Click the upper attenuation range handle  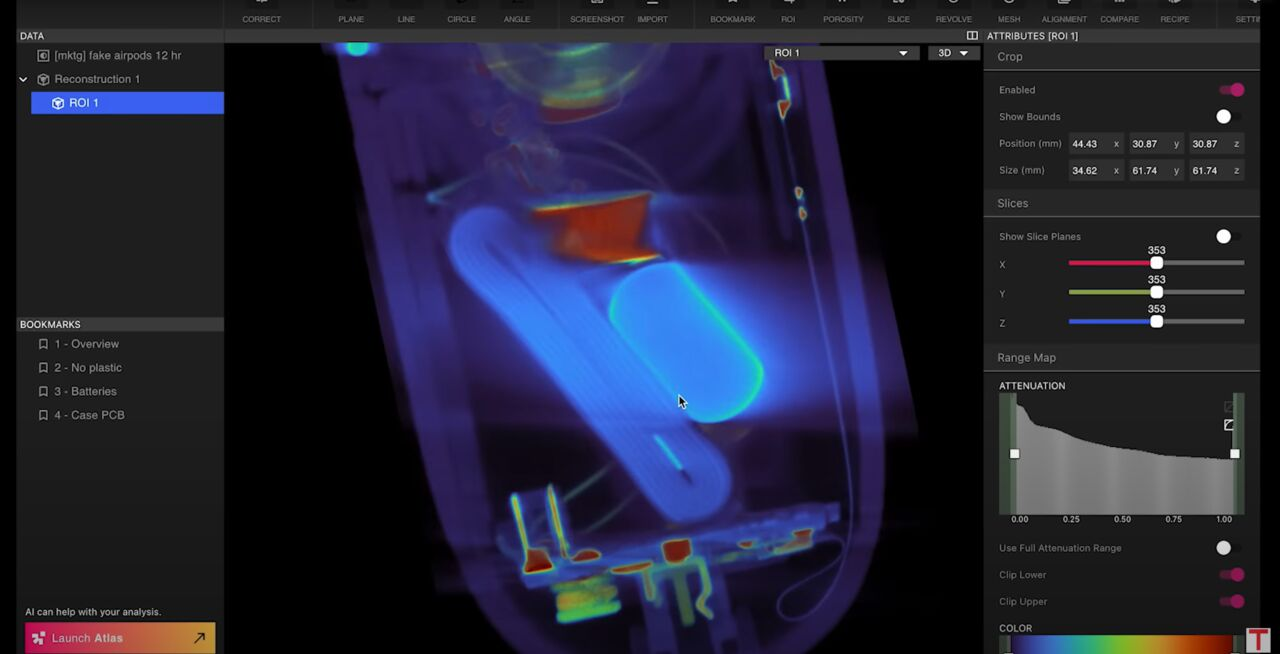coord(1235,454)
